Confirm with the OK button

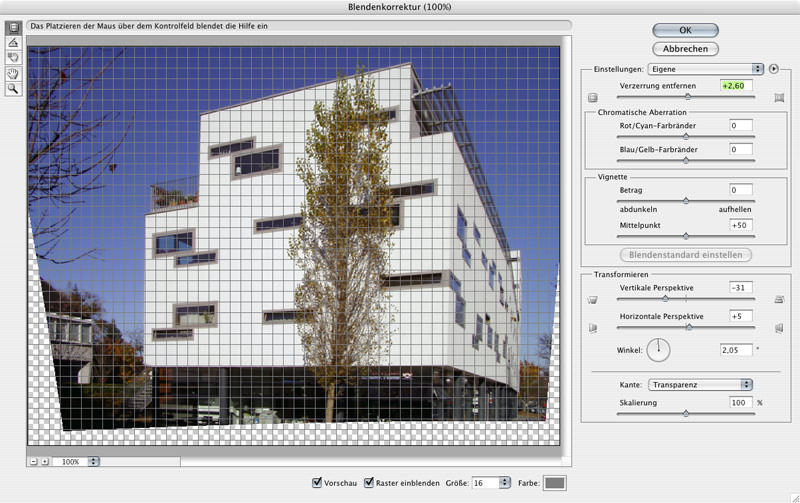coord(685,30)
